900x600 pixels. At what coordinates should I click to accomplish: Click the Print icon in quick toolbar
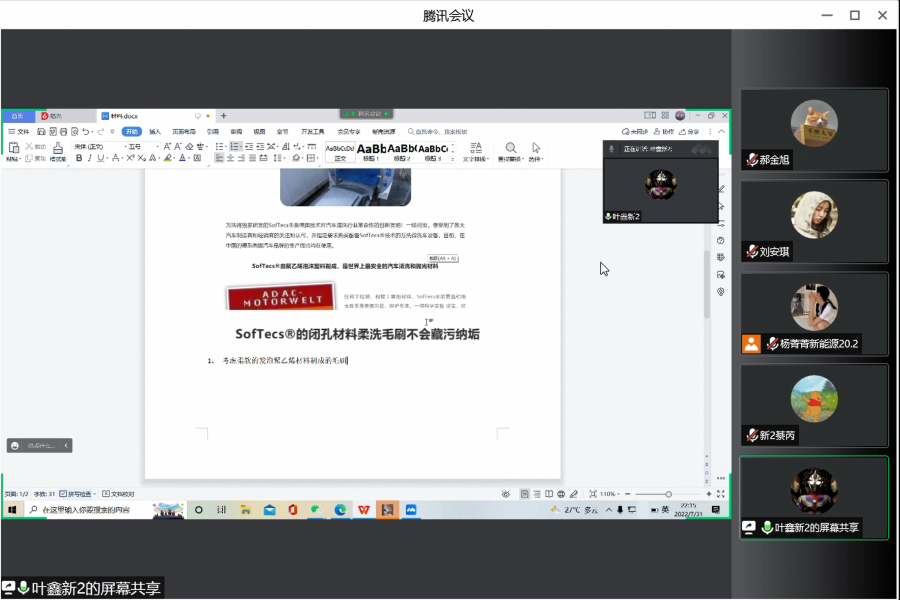point(63,131)
